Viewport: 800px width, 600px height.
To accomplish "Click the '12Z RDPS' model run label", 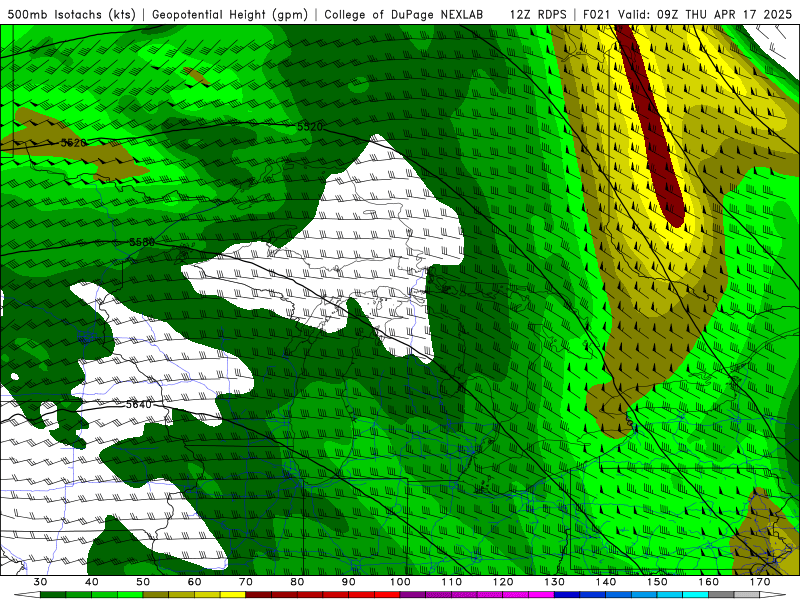I will click(x=538, y=14).
